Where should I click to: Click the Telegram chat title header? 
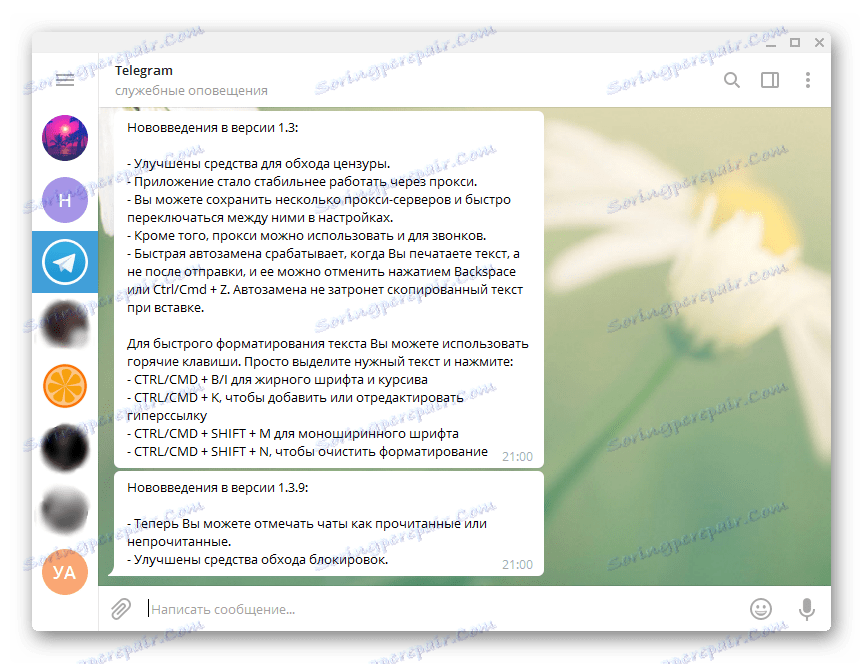tap(144, 71)
